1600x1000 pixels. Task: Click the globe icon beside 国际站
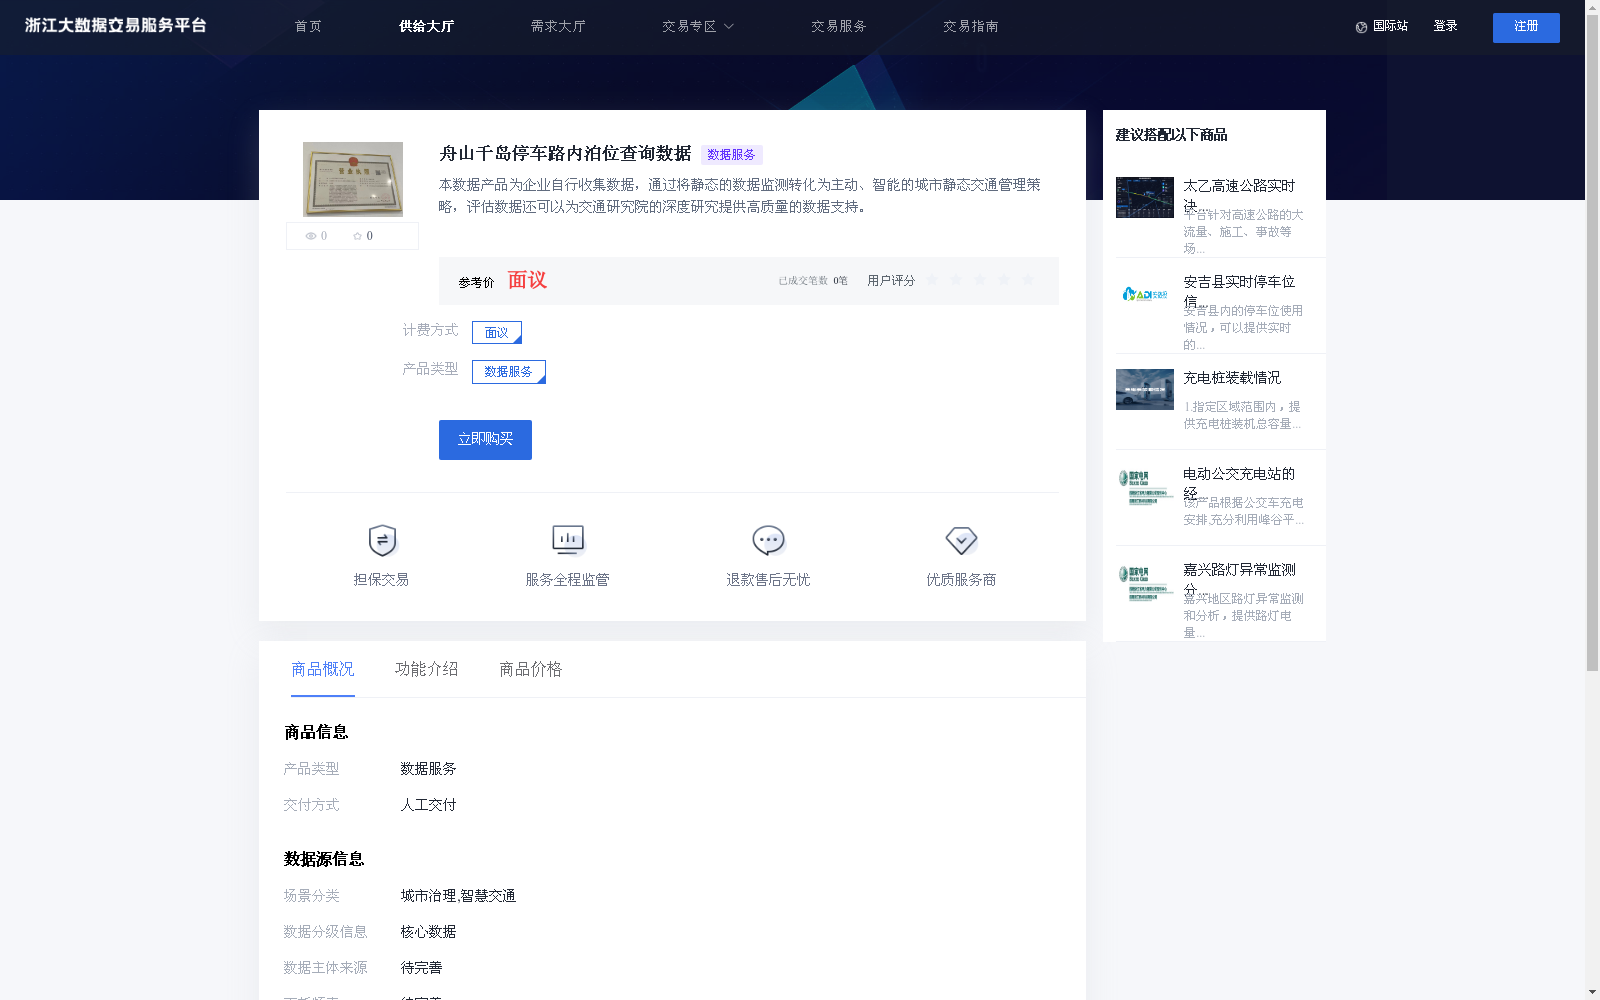click(1361, 27)
